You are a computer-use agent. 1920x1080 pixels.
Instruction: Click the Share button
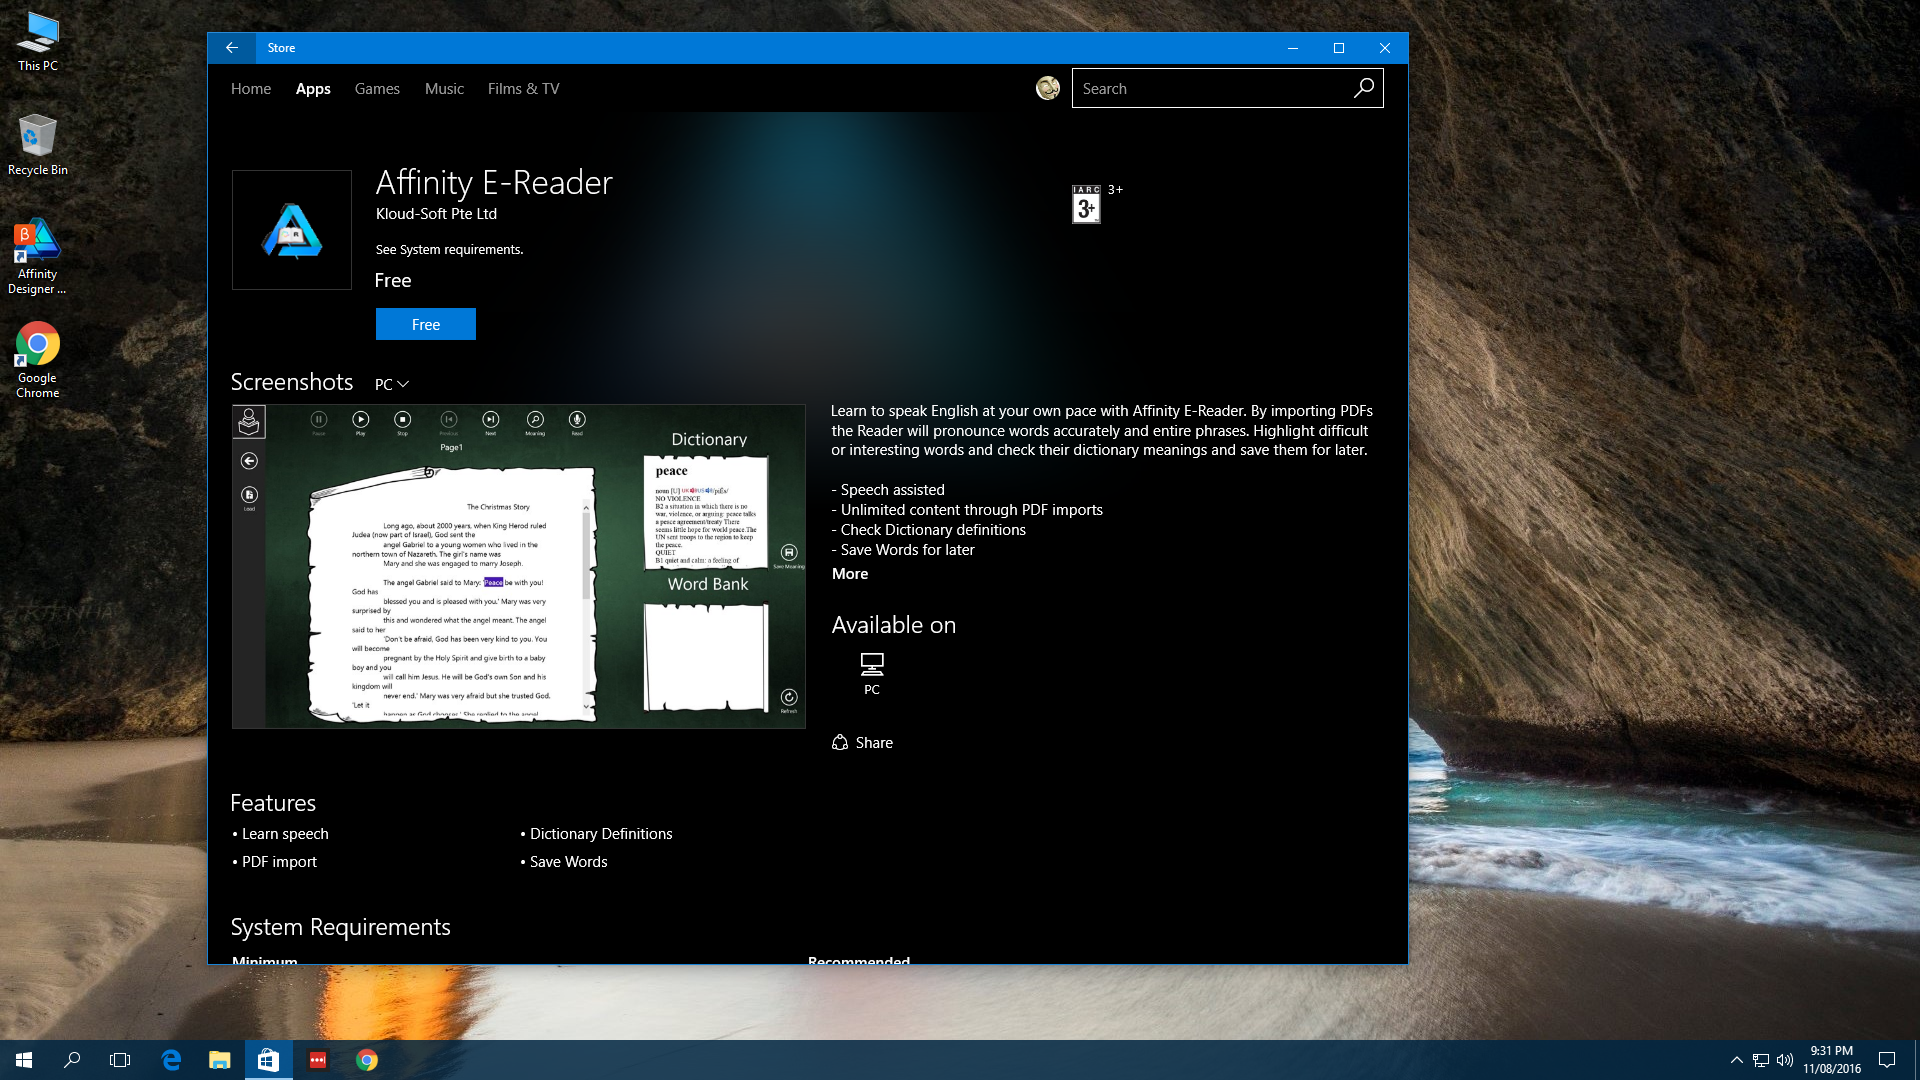click(x=862, y=743)
